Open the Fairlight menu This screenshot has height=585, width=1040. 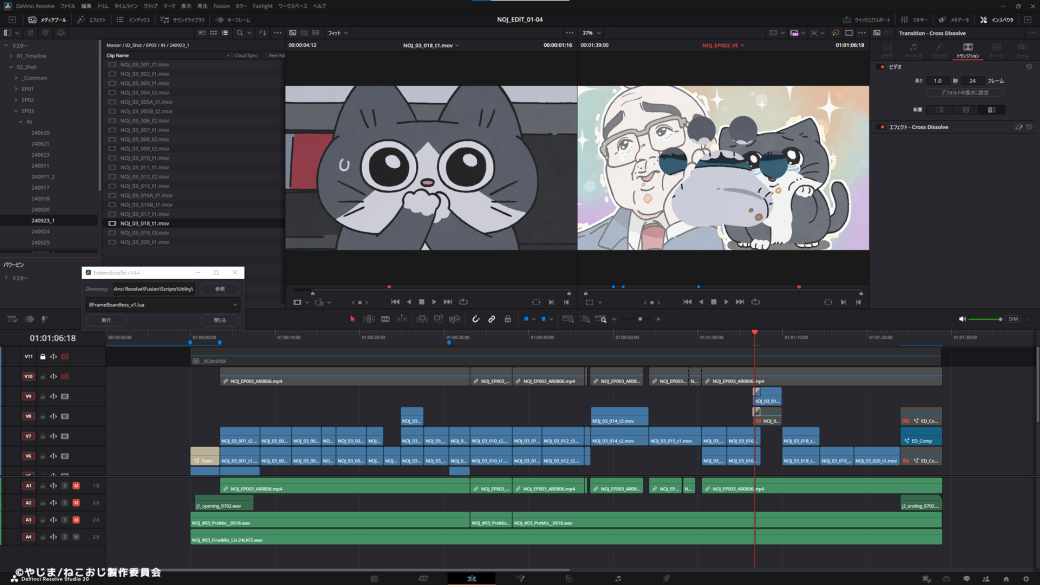pyautogui.click(x=263, y=6)
